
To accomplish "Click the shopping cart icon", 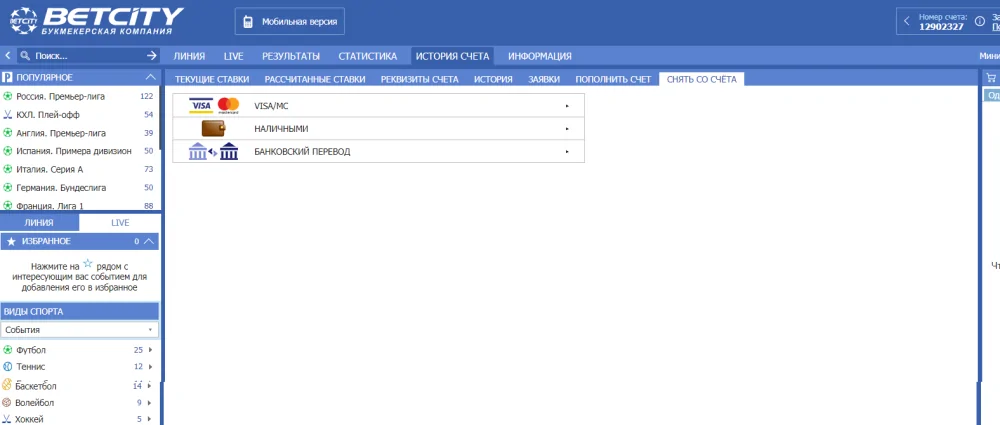I will point(991,78).
